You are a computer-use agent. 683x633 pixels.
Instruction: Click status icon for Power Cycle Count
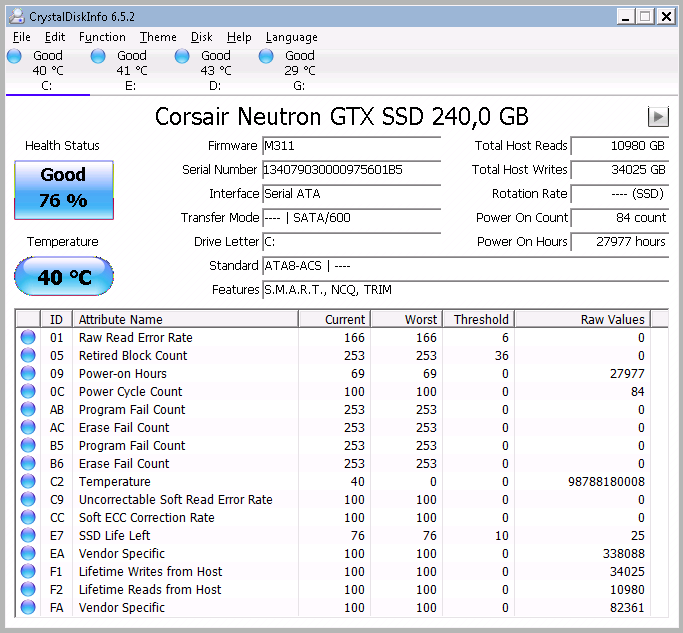tap(28, 392)
